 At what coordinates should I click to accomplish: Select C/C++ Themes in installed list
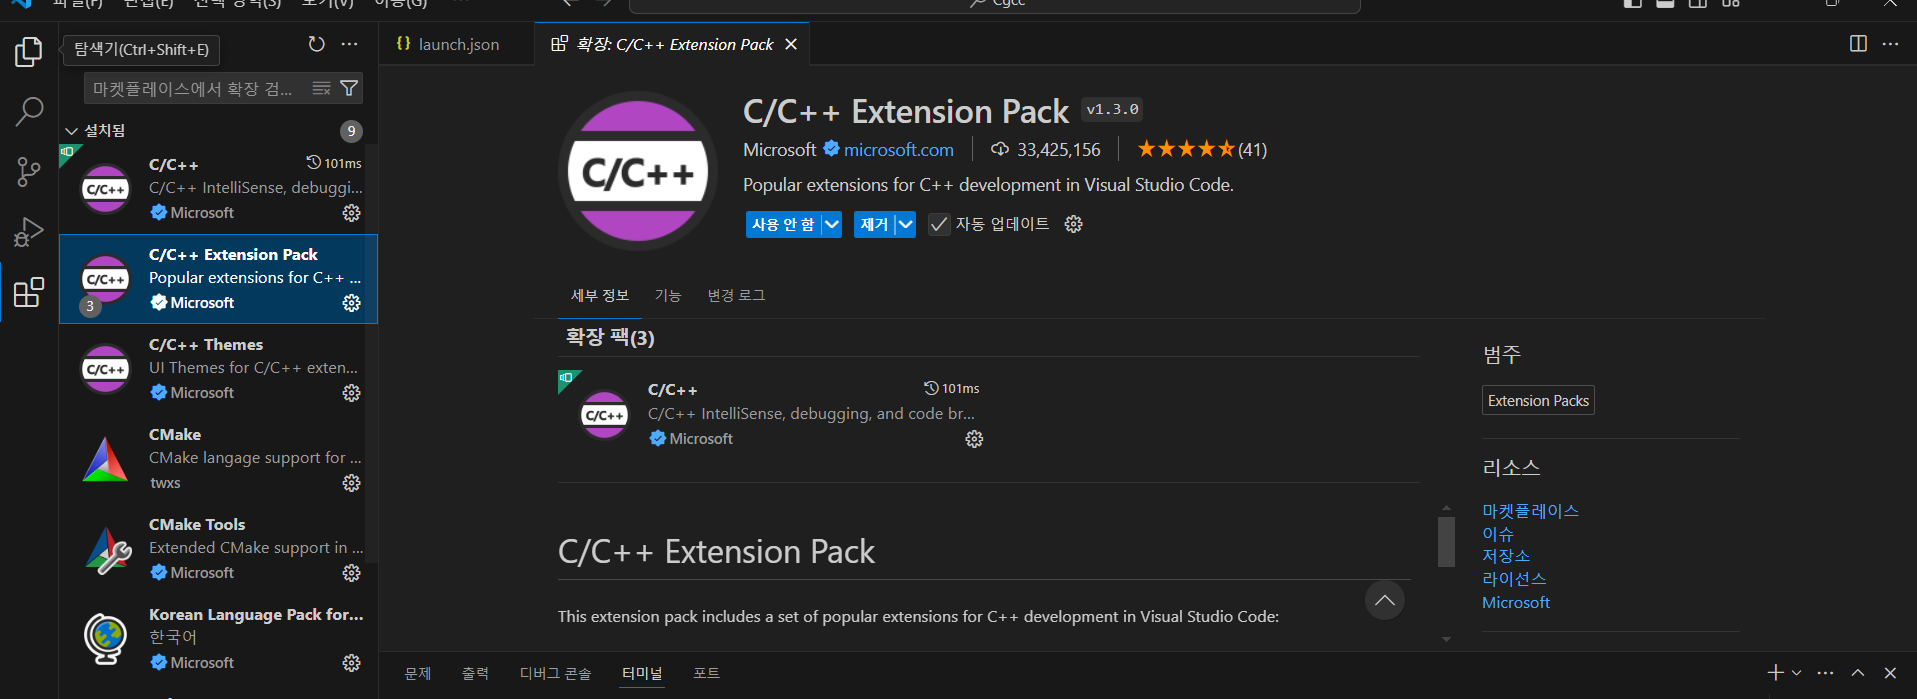click(218, 369)
